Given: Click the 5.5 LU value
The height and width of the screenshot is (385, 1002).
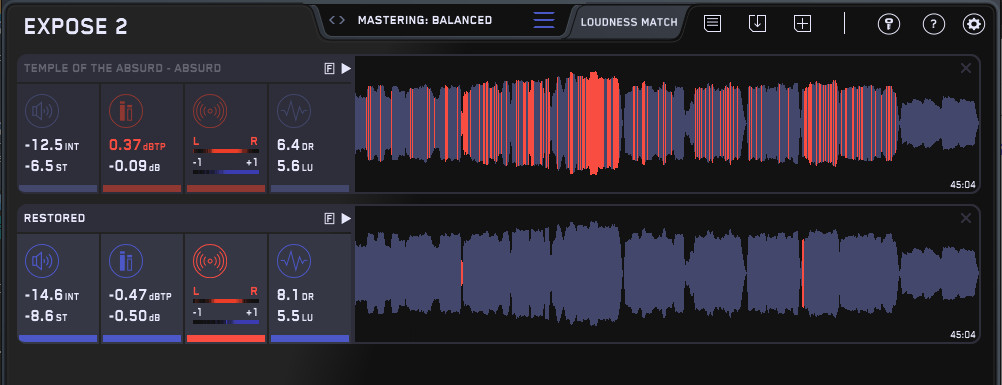Looking at the screenshot, I should [295, 317].
